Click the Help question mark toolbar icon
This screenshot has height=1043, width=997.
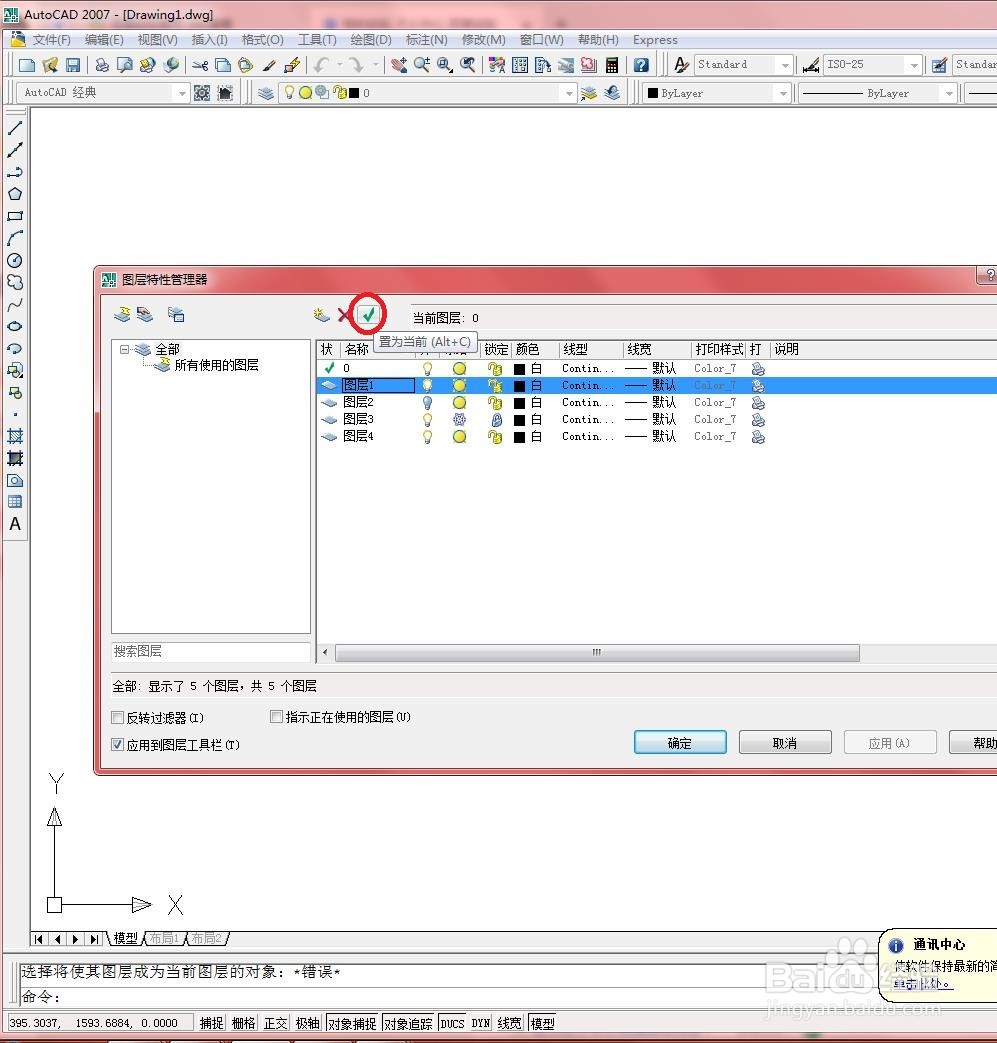coord(641,65)
